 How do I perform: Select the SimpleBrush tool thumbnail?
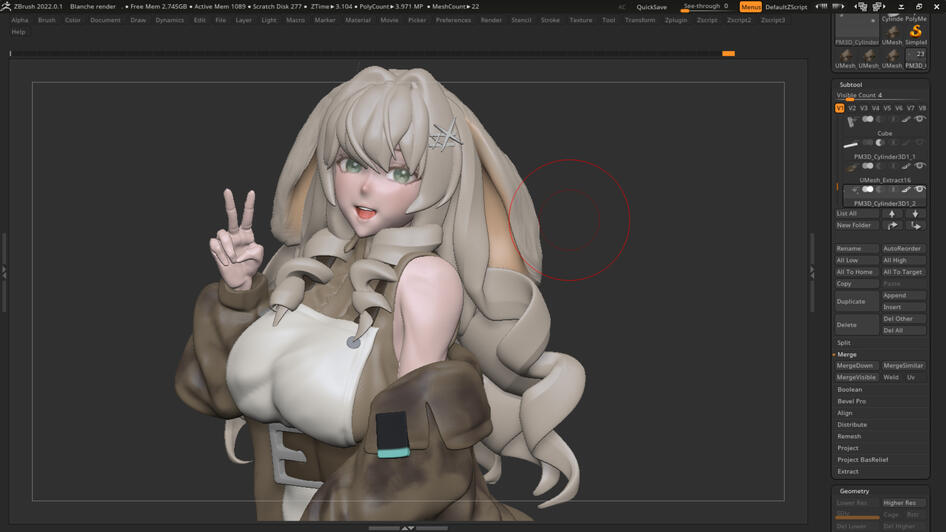tap(916, 33)
